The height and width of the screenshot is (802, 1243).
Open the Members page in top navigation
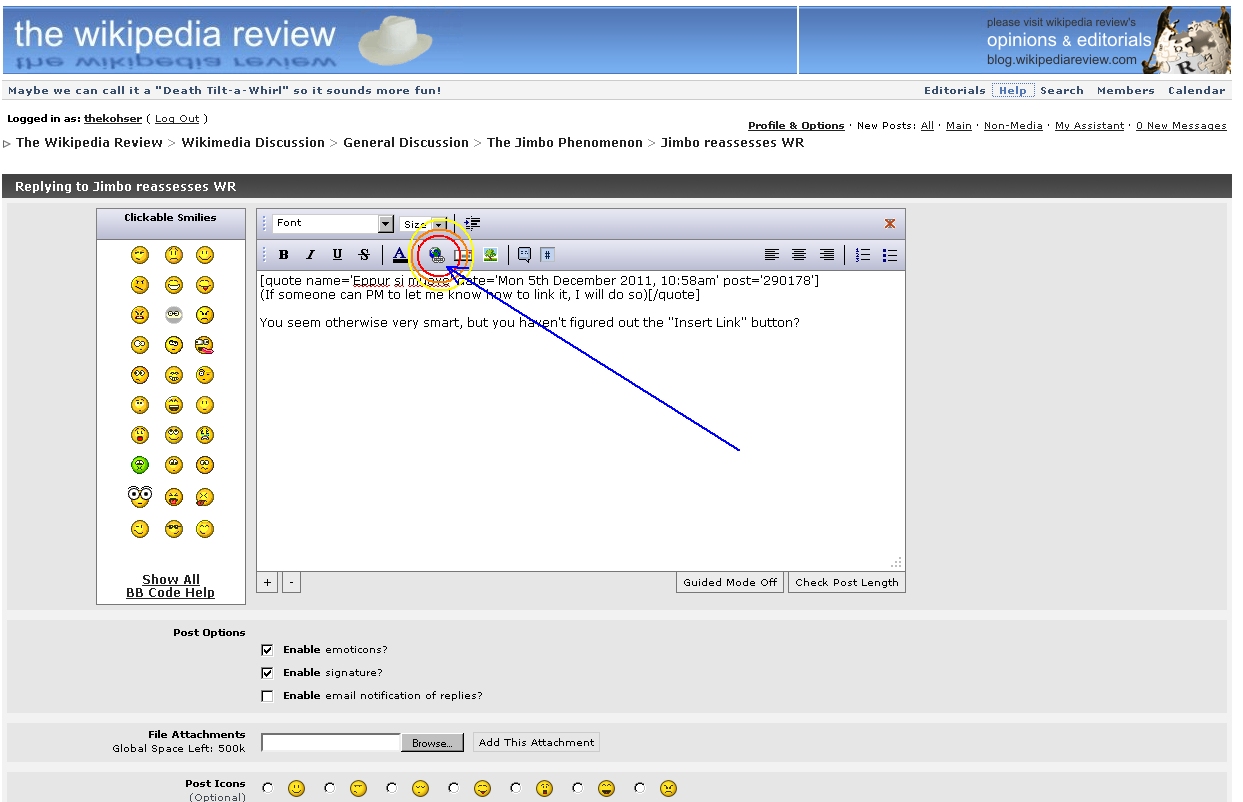click(1125, 90)
